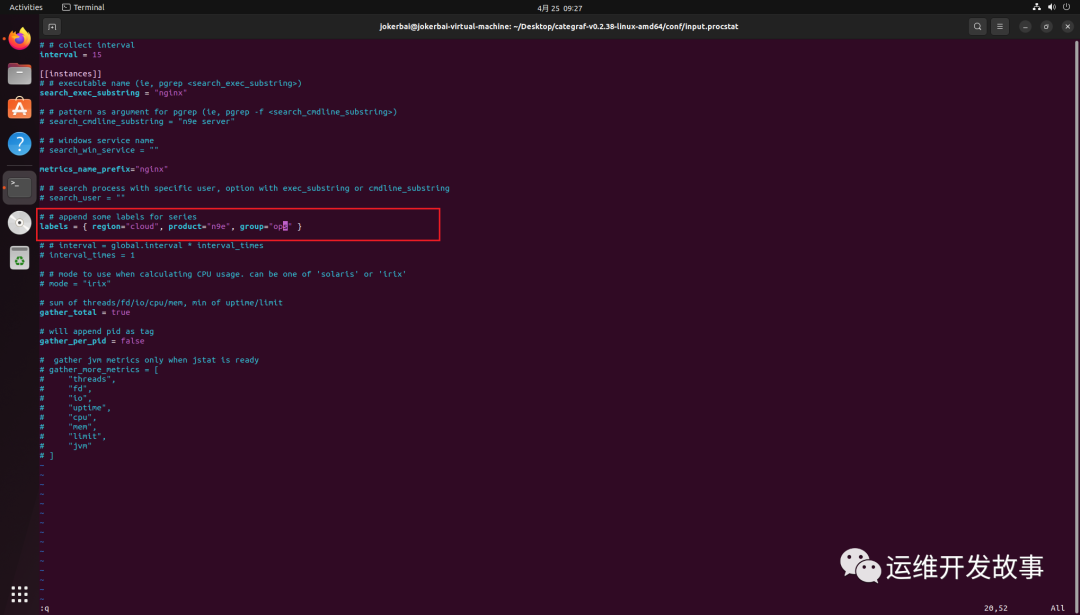Click the gather_total = true line
Screen dimensions: 1080x615
pyautogui.click(x=85, y=312)
